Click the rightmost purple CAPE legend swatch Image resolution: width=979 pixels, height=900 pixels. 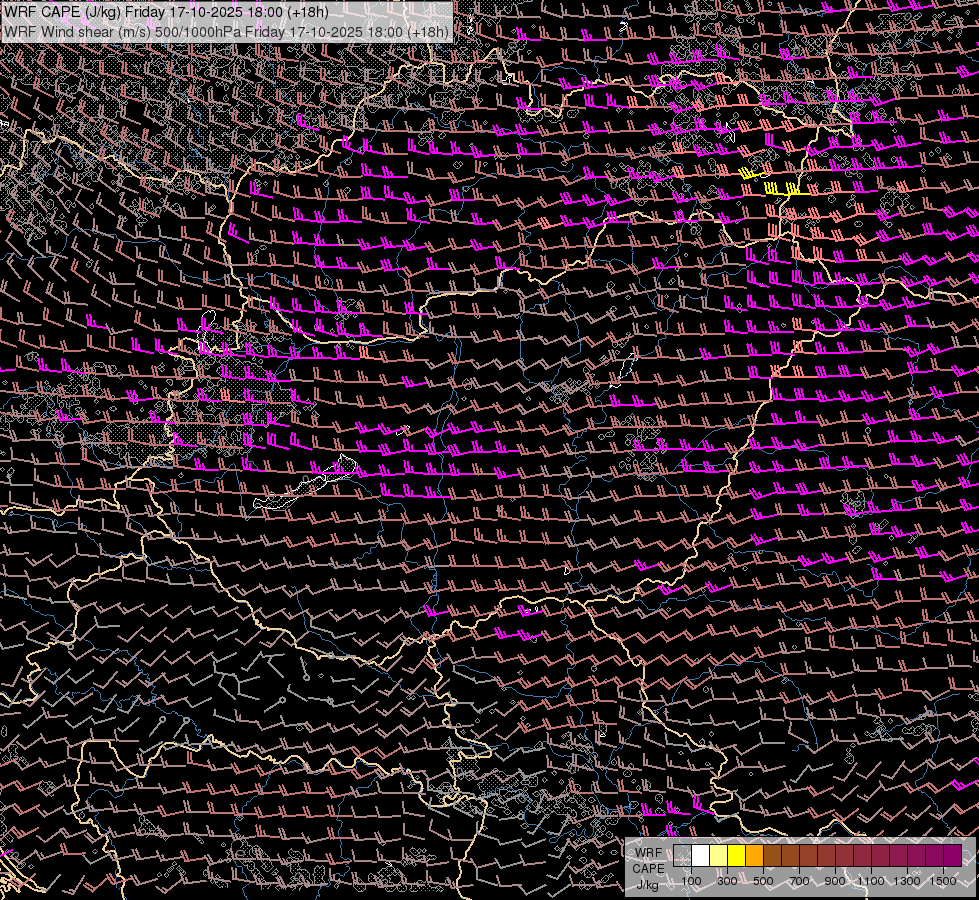point(952,855)
